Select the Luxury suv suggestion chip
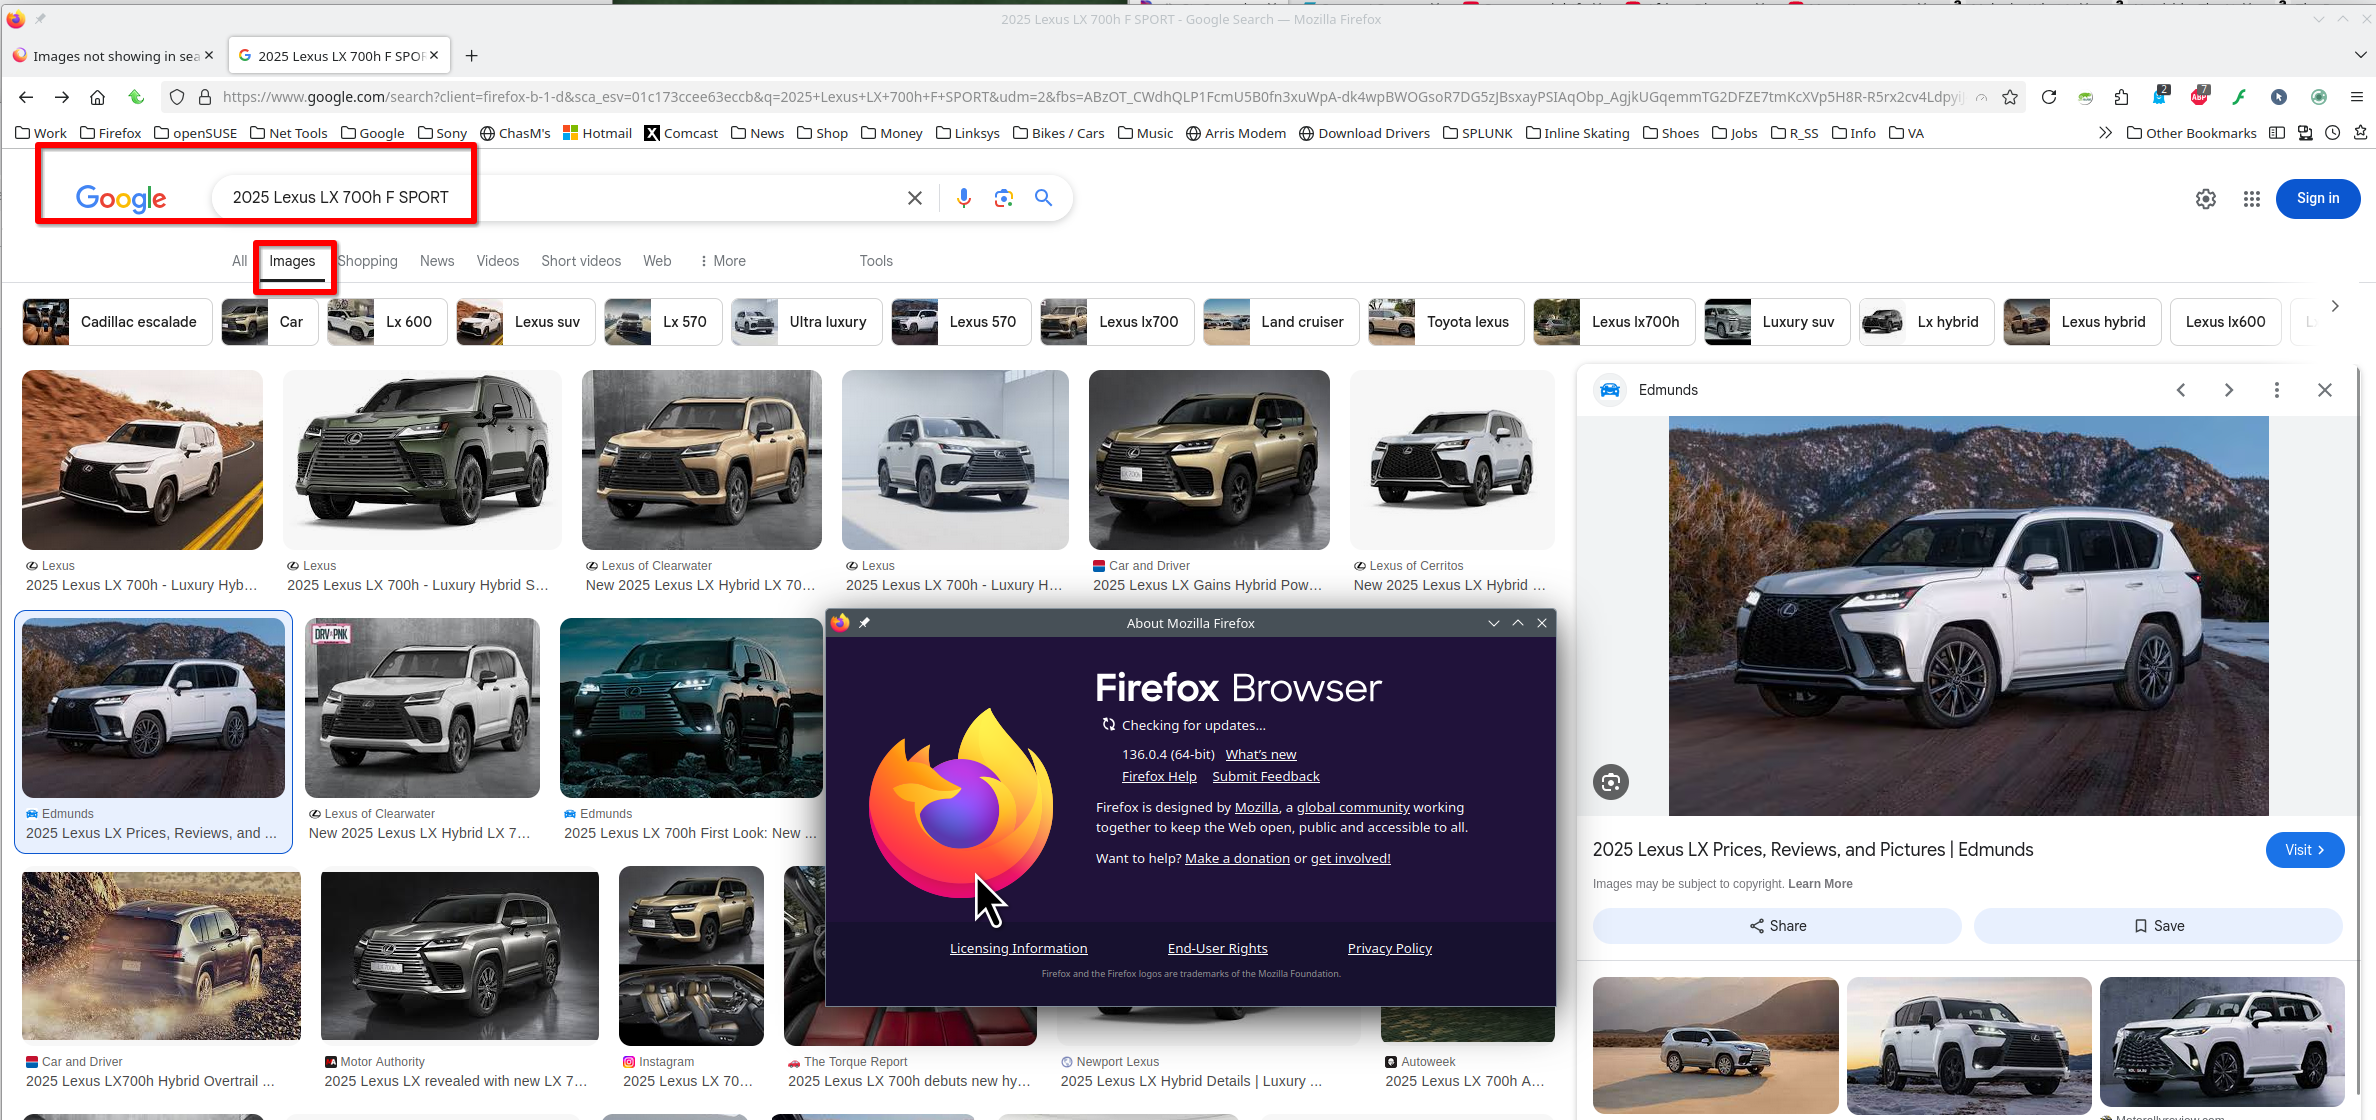 click(1777, 322)
